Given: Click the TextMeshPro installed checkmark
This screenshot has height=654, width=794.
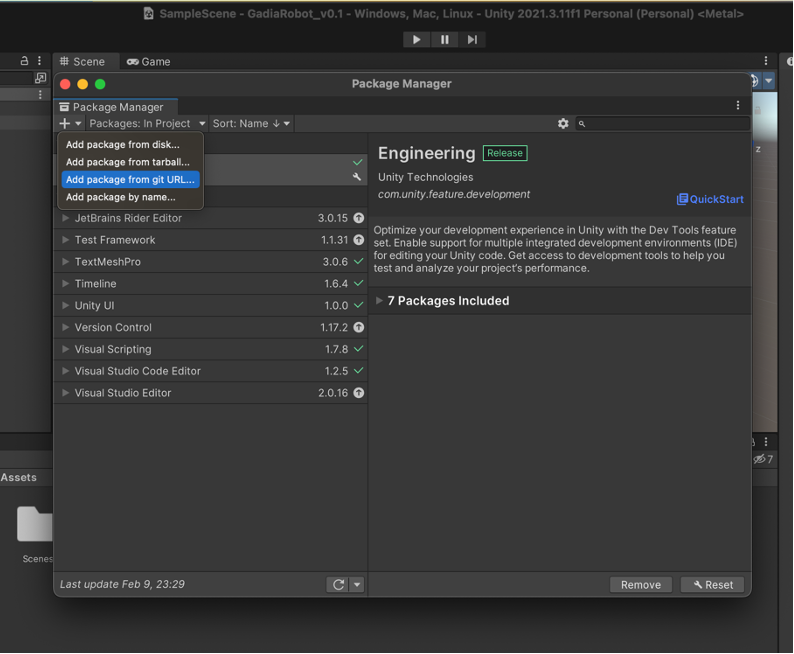Looking at the screenshot, I should click(359, 261).
